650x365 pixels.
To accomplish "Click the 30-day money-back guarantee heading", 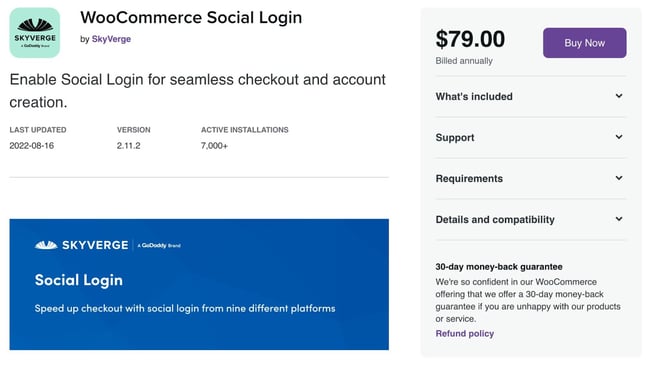I will (x=499, y=267).
